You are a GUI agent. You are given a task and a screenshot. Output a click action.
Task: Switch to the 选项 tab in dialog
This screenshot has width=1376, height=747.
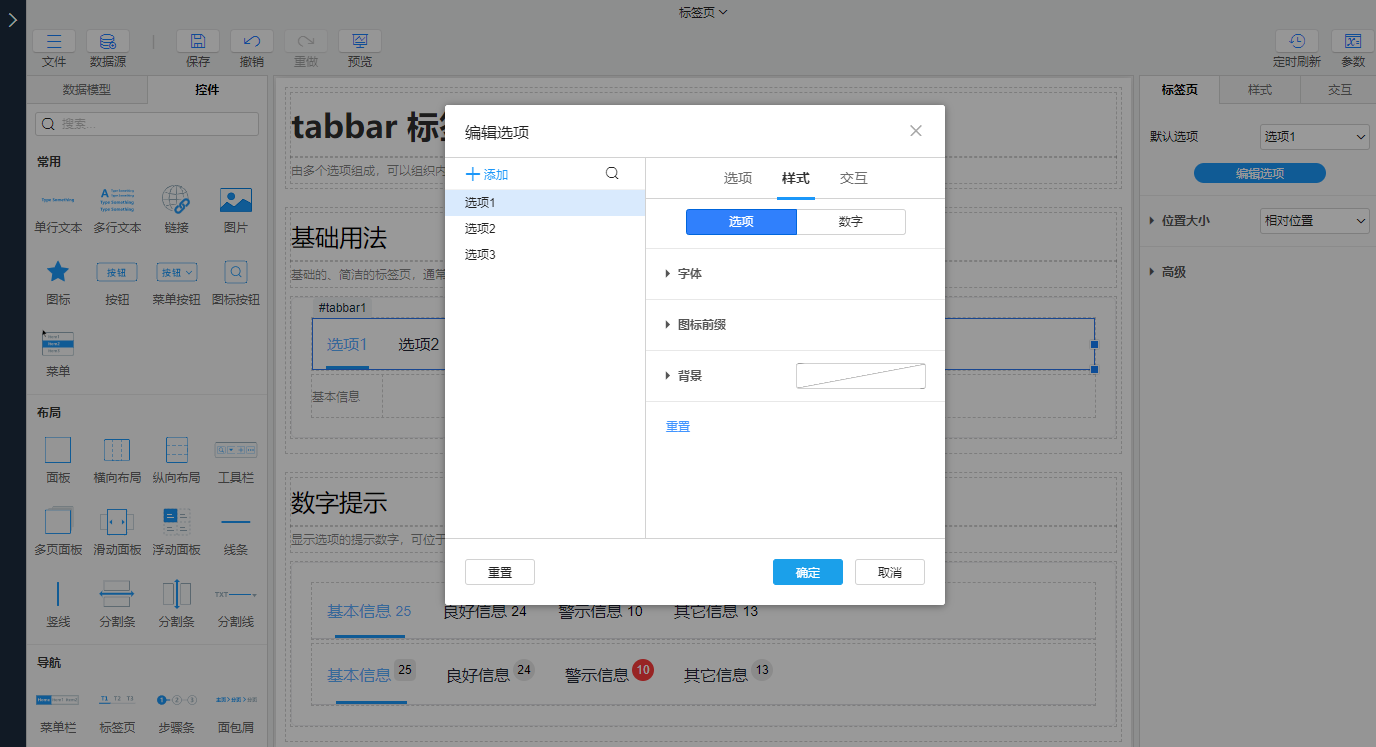[738, 178]
